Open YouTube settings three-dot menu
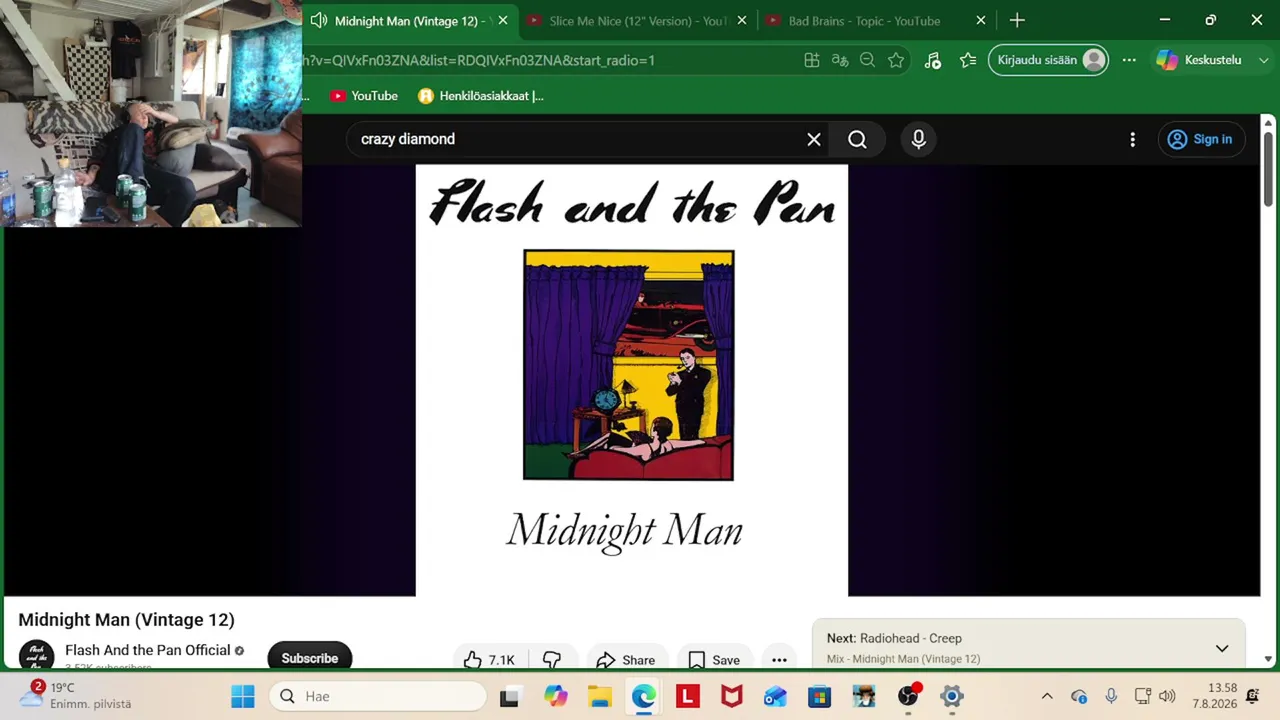 click(x=1132, y=140)
